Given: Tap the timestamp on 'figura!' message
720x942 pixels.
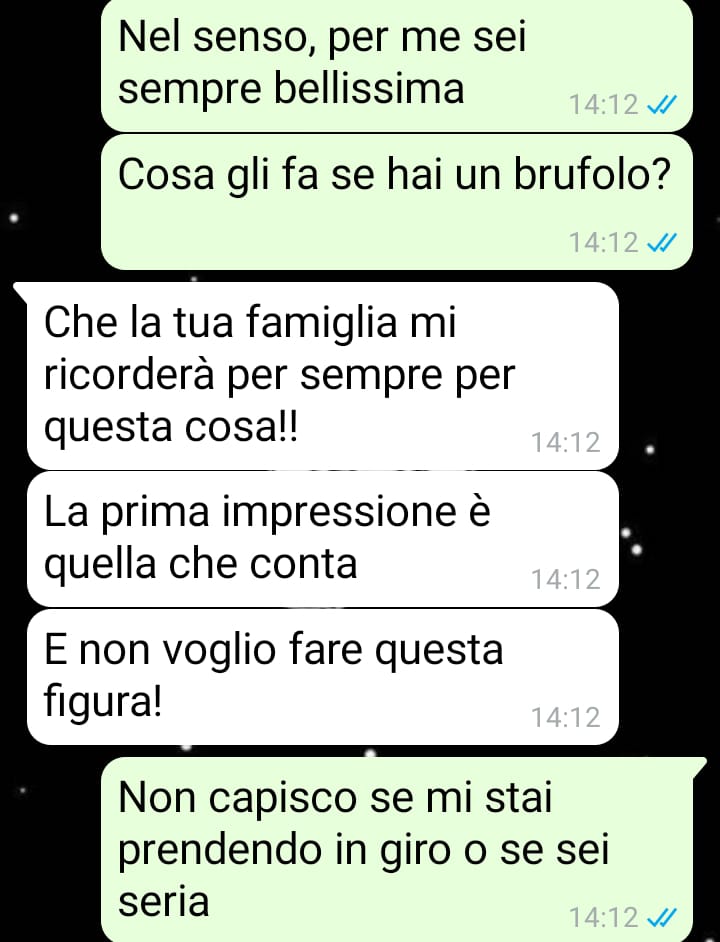Looking at the screenshot, I should (x=566, y=718).
